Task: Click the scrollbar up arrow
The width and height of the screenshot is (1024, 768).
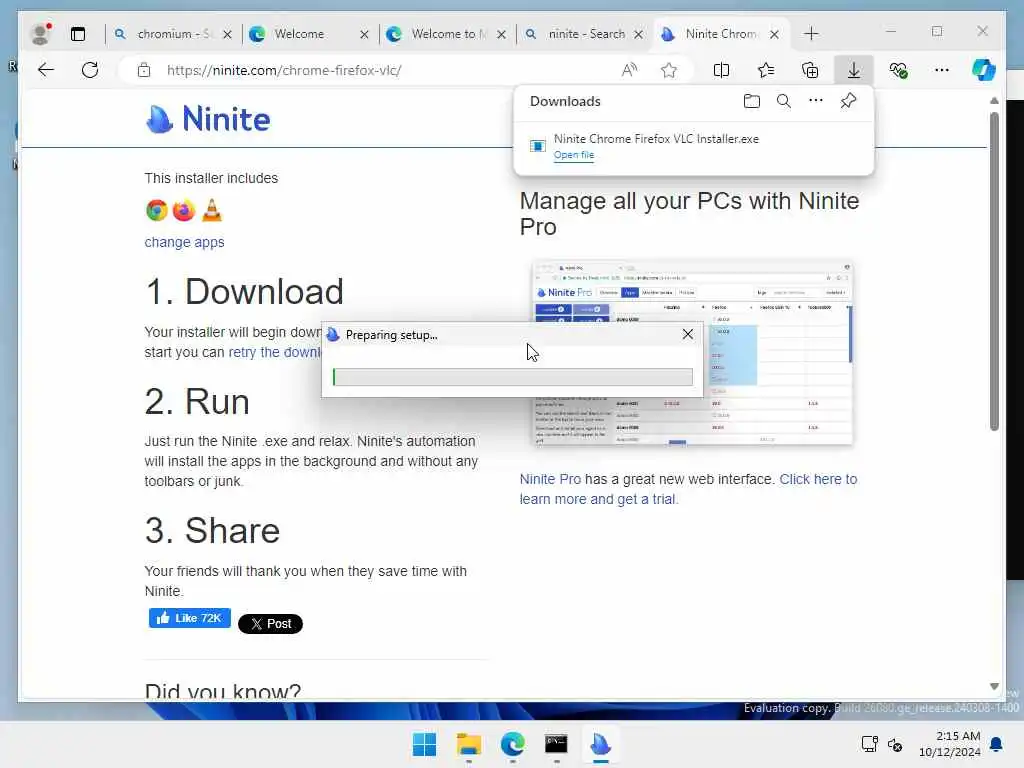Action: pyautogui.click(x=994, y=101)
